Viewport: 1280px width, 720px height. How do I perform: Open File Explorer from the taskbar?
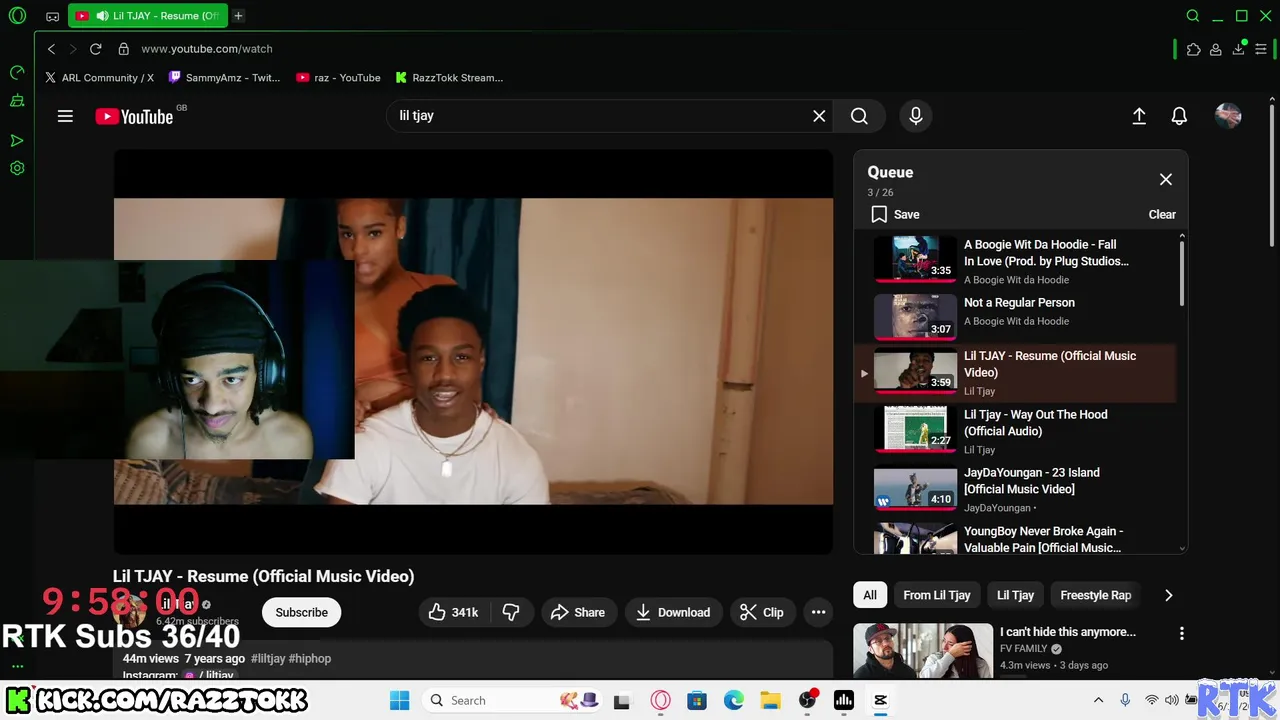(770, 700)
